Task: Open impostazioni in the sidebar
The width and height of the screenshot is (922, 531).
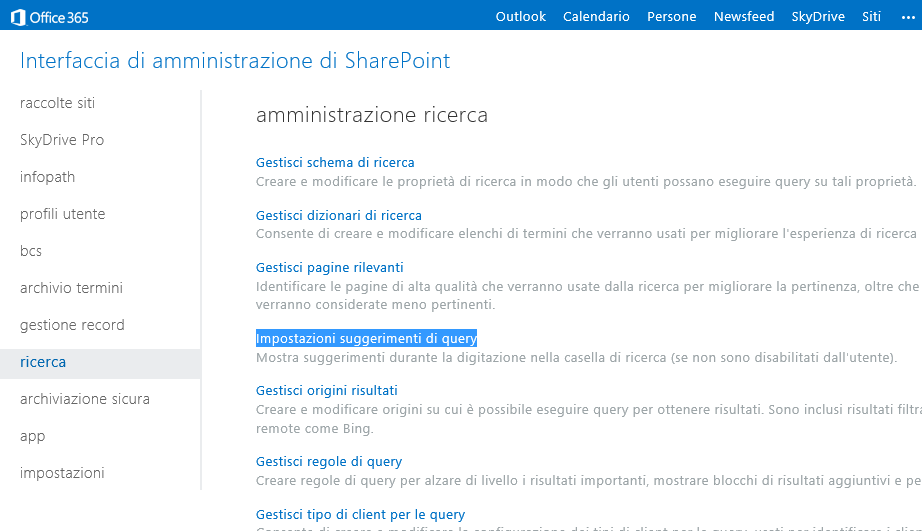Action: tap(62, 473)
